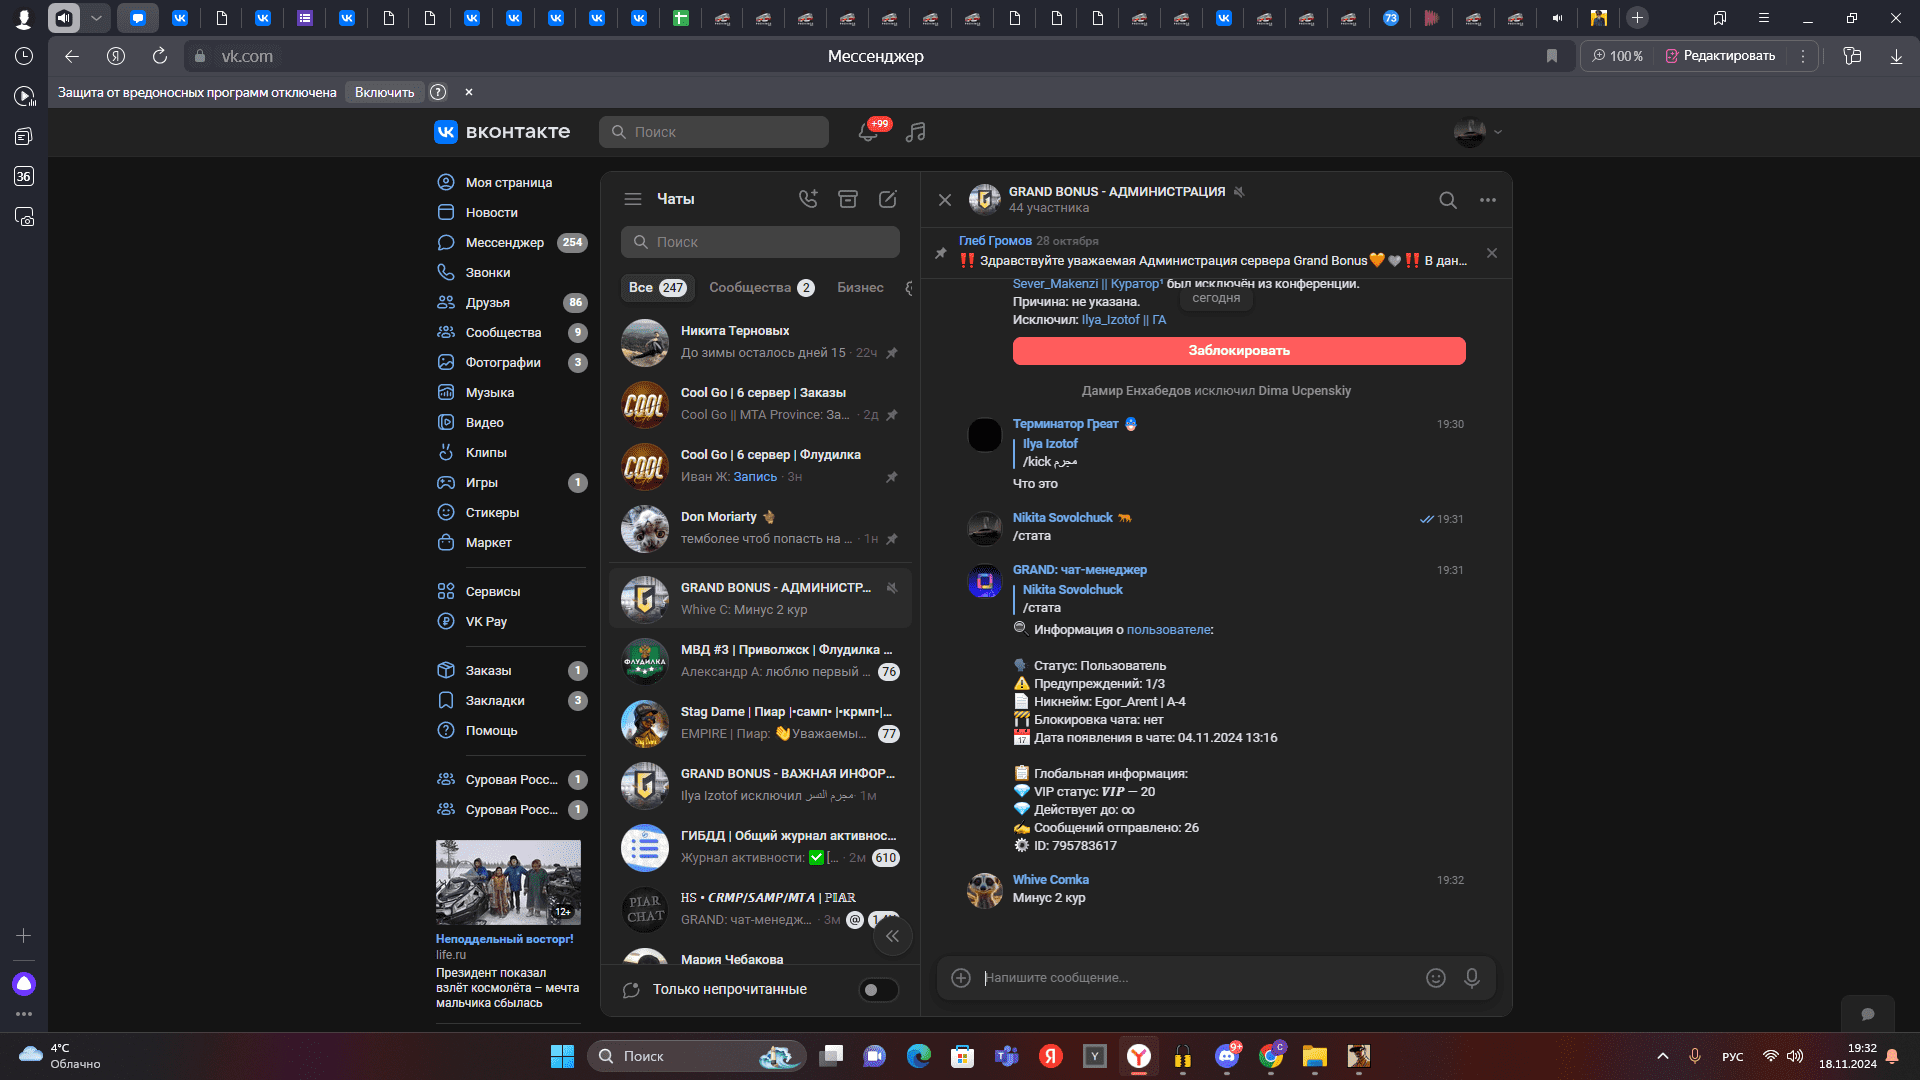Open chat with Никита Терновых
The height and width of the screenshot is (1080, 1920).
[760, 342]
